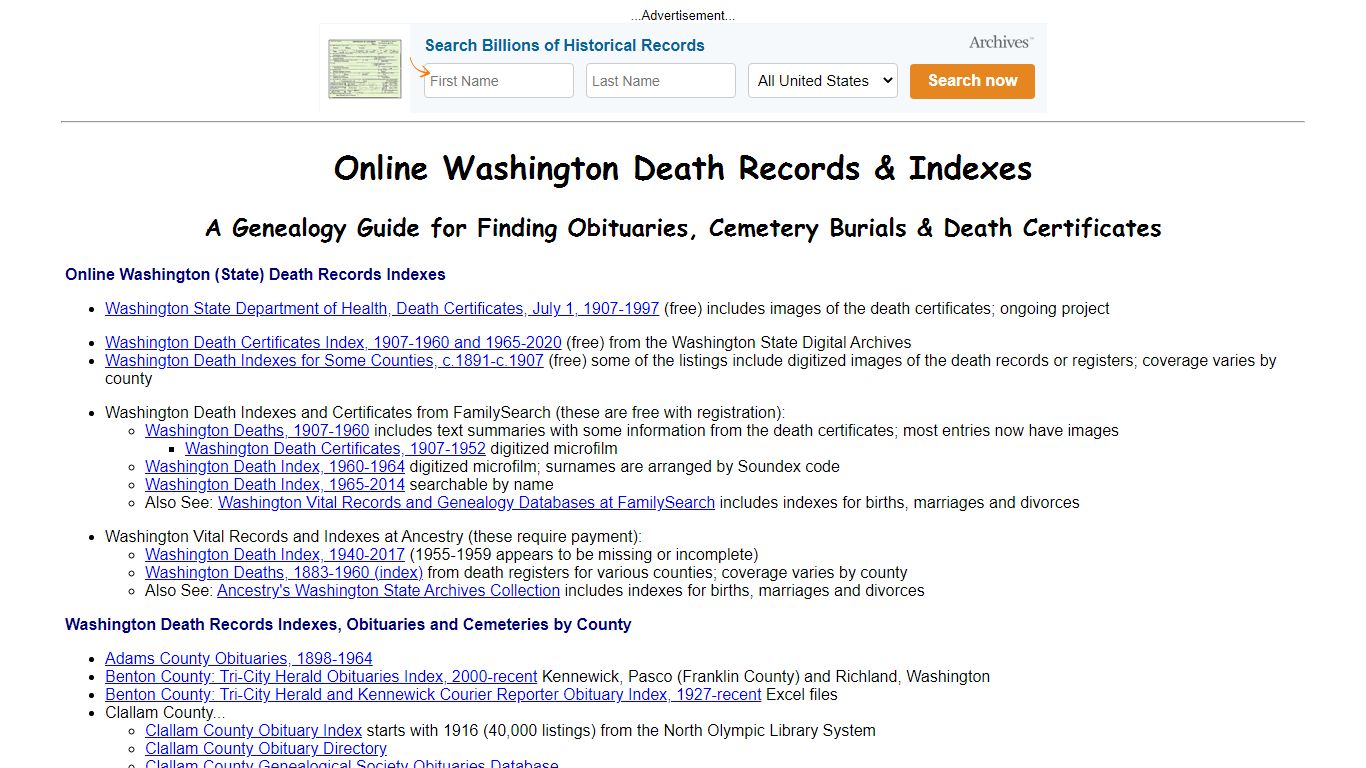Open Ancestry's Washington State Archives Collection link
1366x768 pixels.
point(388,590)
